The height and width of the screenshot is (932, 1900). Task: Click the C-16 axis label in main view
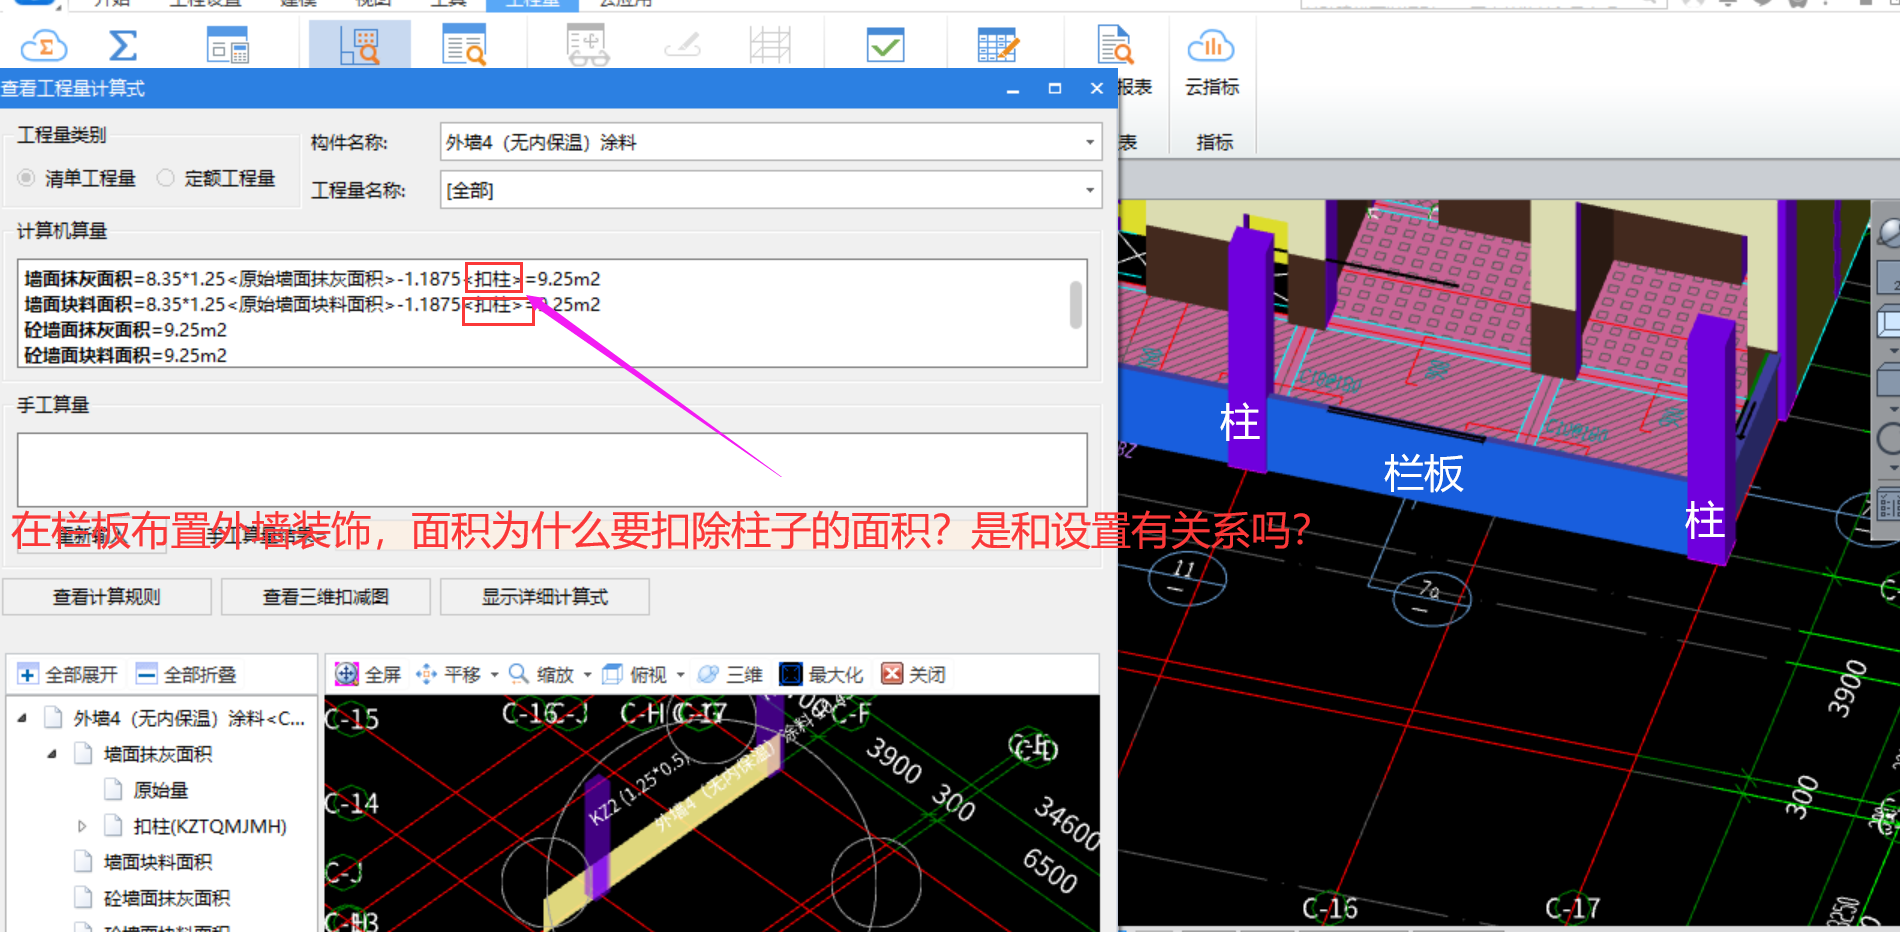point(1330,908)
